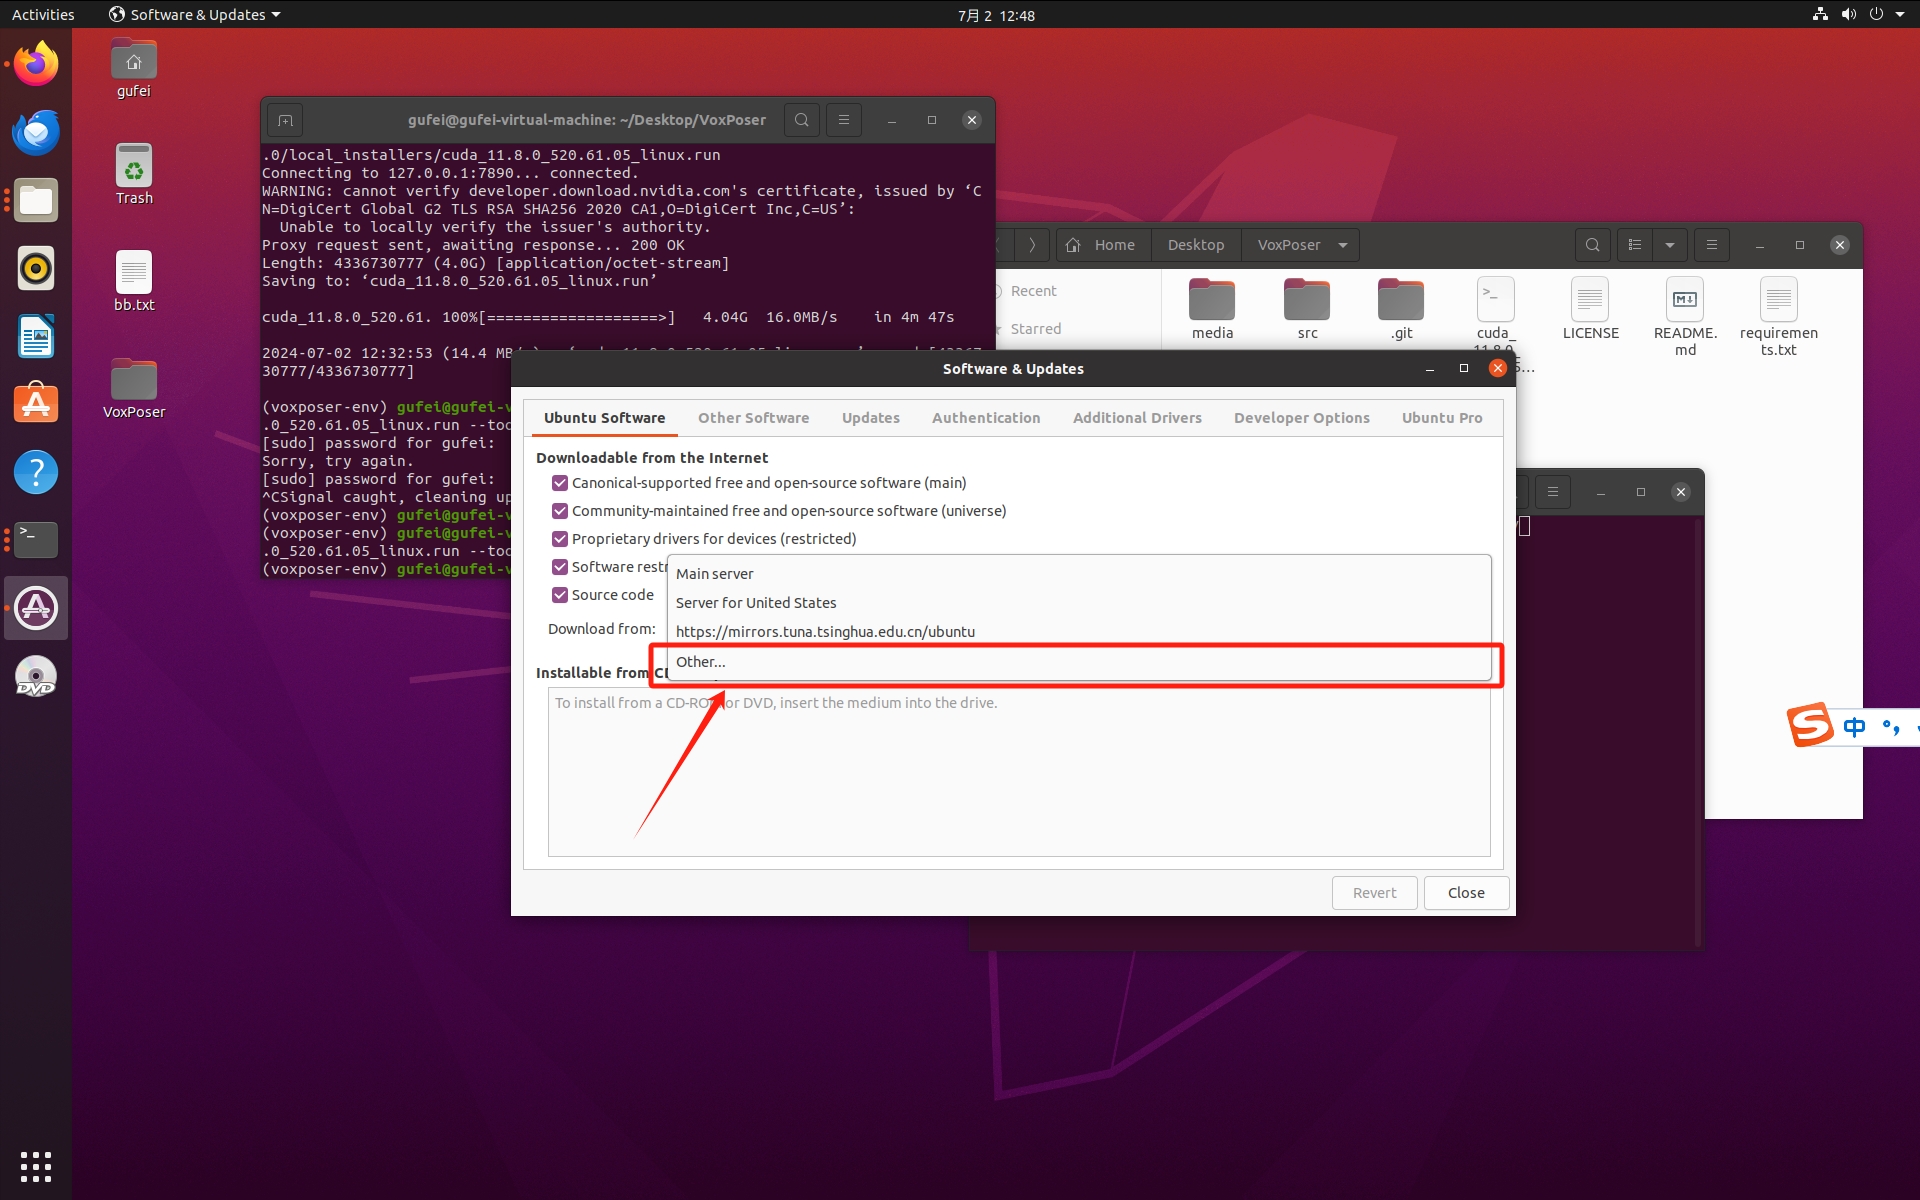
Task: Expand view options dropdown in Files header
Action: tap(1670, 245)
